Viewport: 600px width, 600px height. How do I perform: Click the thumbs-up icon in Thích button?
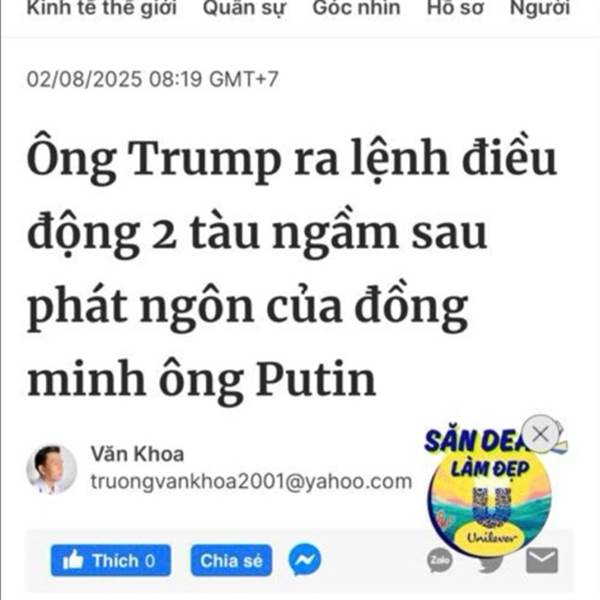click(73, 559)
